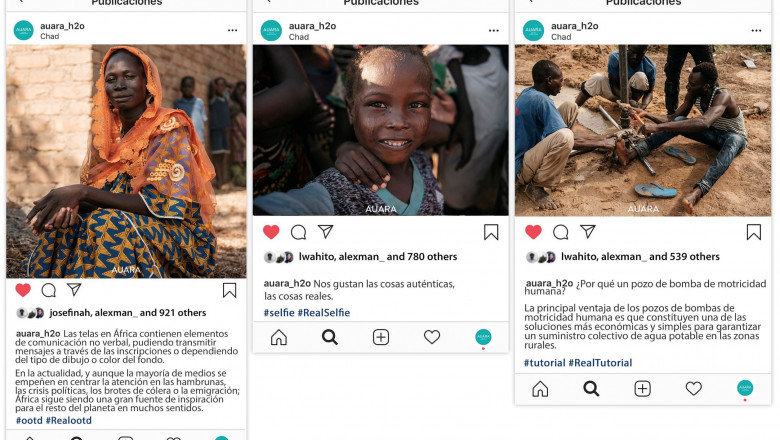
Task: Open options menu on woman in orange post
Action: tap(232, 30)
